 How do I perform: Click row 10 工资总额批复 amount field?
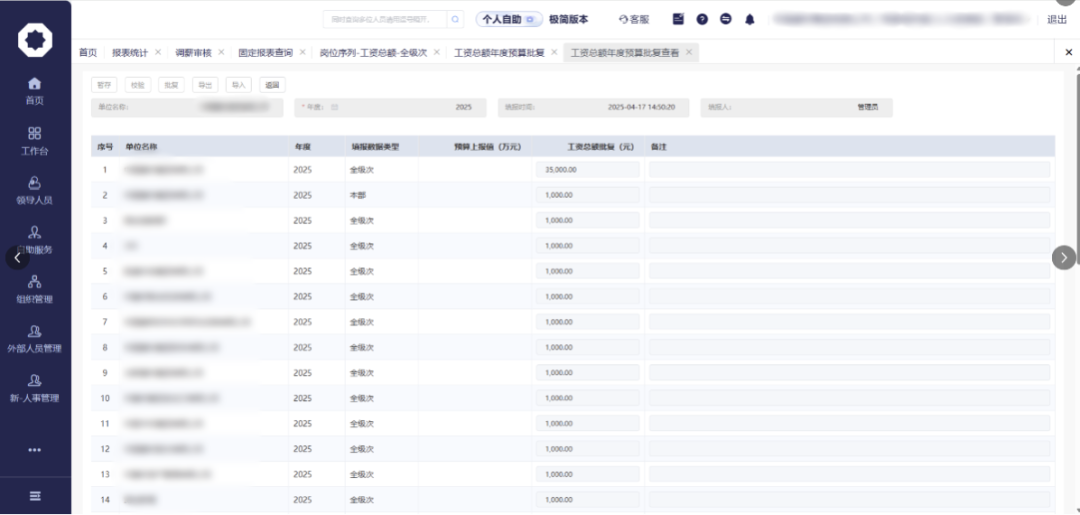click(588, 398)
